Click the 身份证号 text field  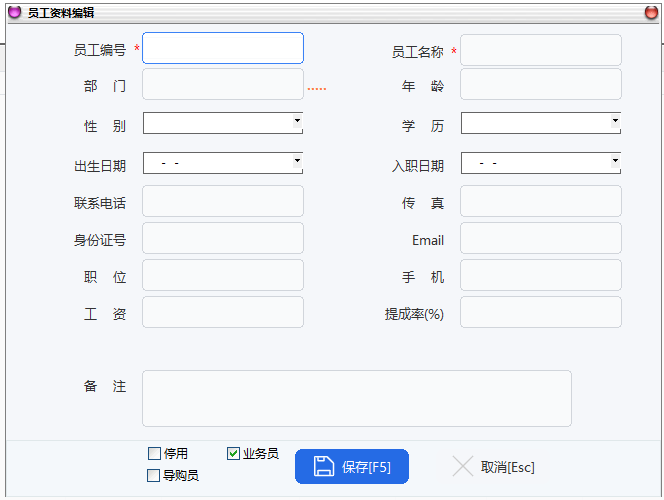tap(223, 239)
